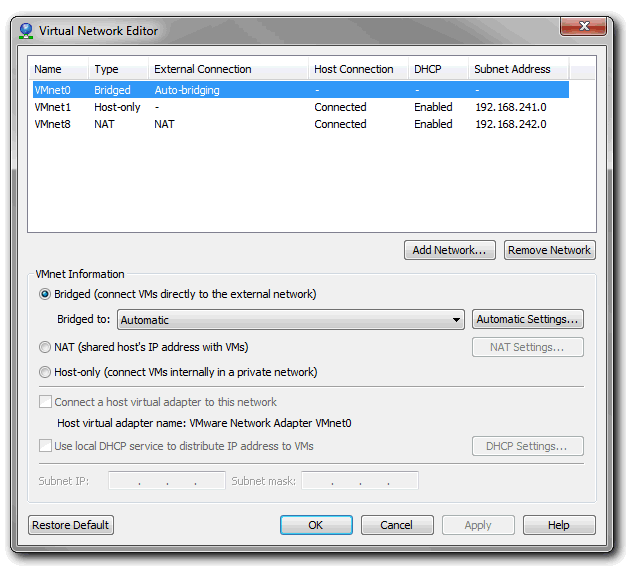Click the NAT Settings button
Image resolution: width=626 pixels, height=569 pixels.
[527, 347]
